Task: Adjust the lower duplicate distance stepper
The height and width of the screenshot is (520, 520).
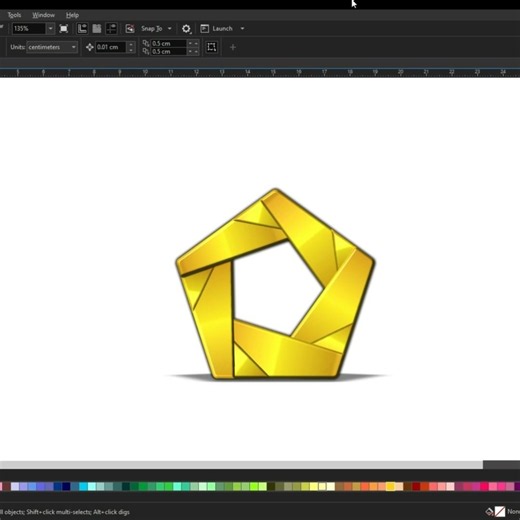Action: [193, 51]
